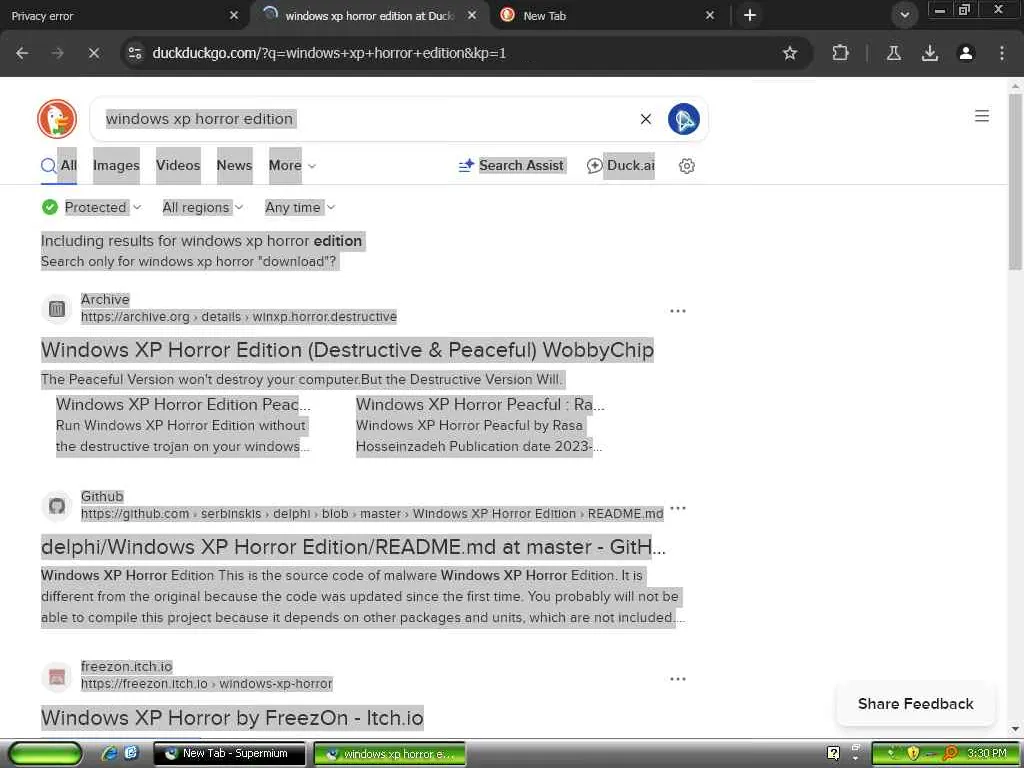1024x768 pixels.
Task: Open the Chrome Labs flask icon
Action: 893,53
